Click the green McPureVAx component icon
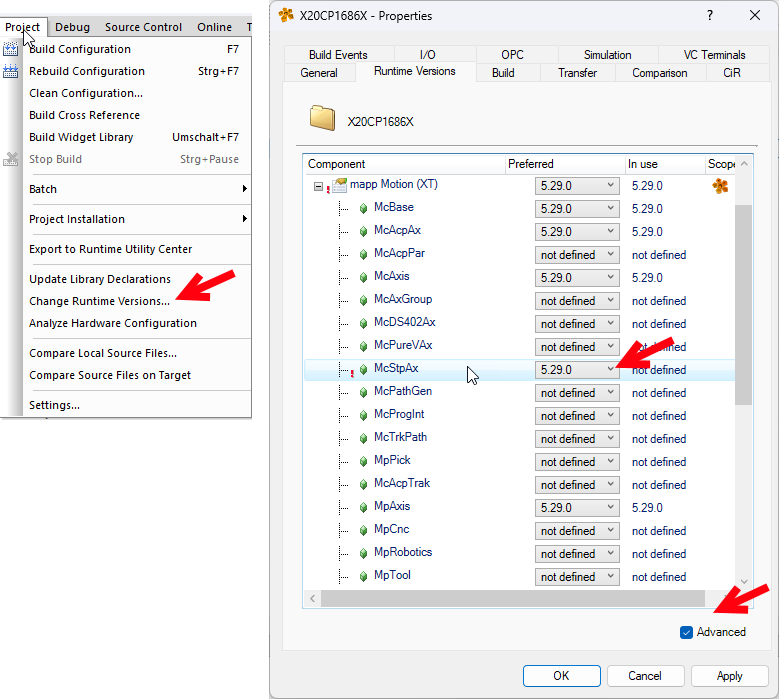The image size is (779, 699). tap(364, 346)
